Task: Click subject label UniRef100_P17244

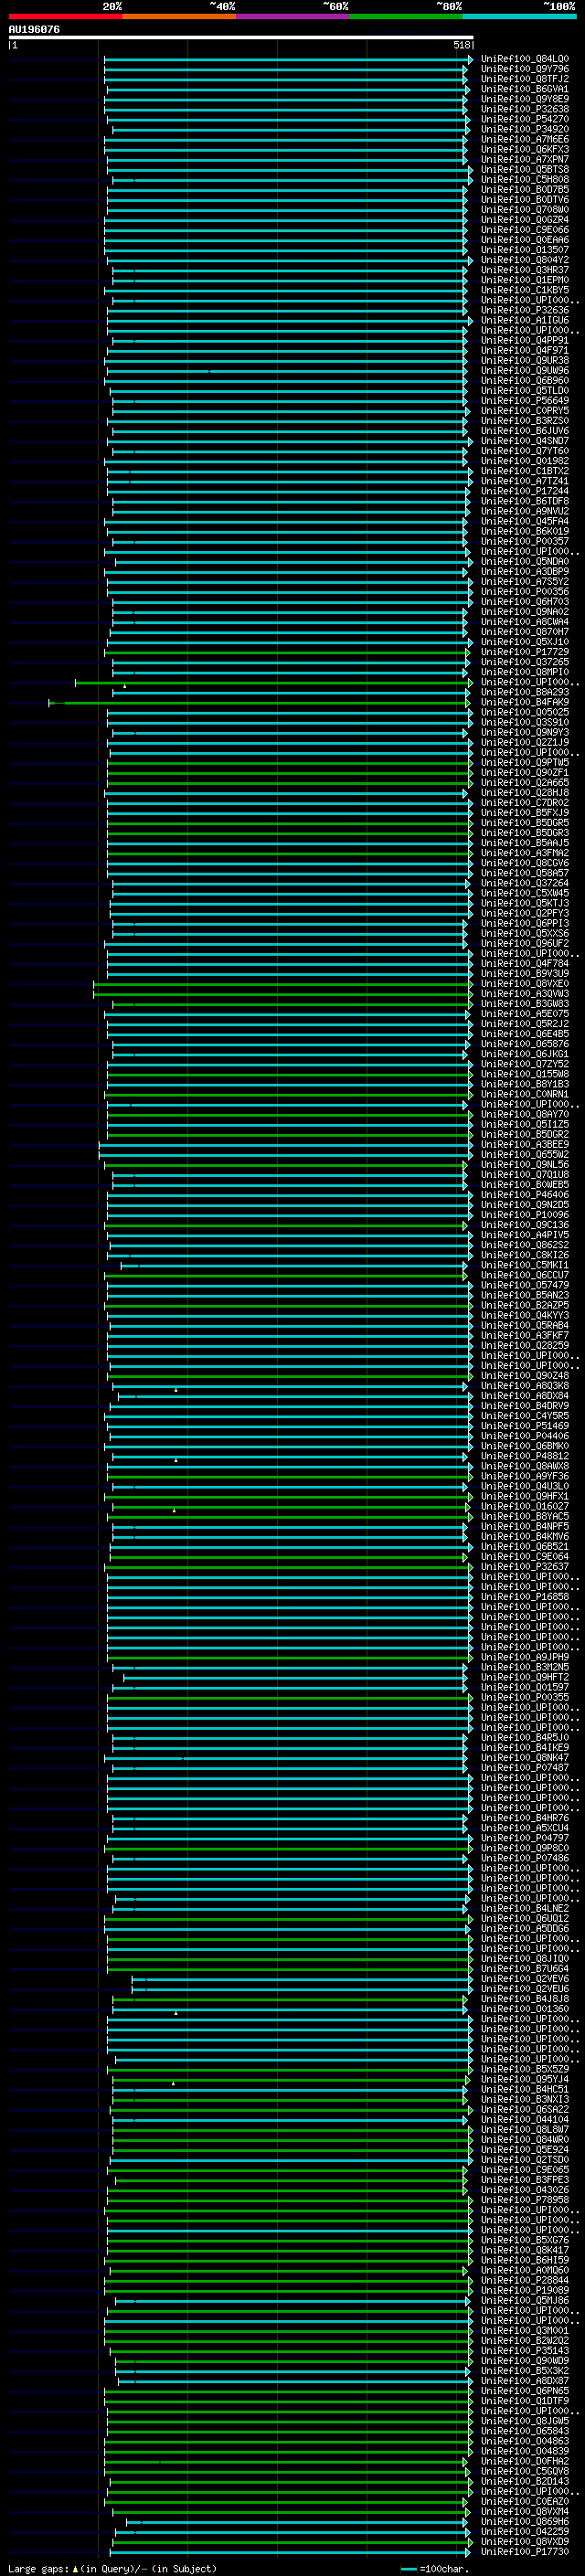Action: 525,491
